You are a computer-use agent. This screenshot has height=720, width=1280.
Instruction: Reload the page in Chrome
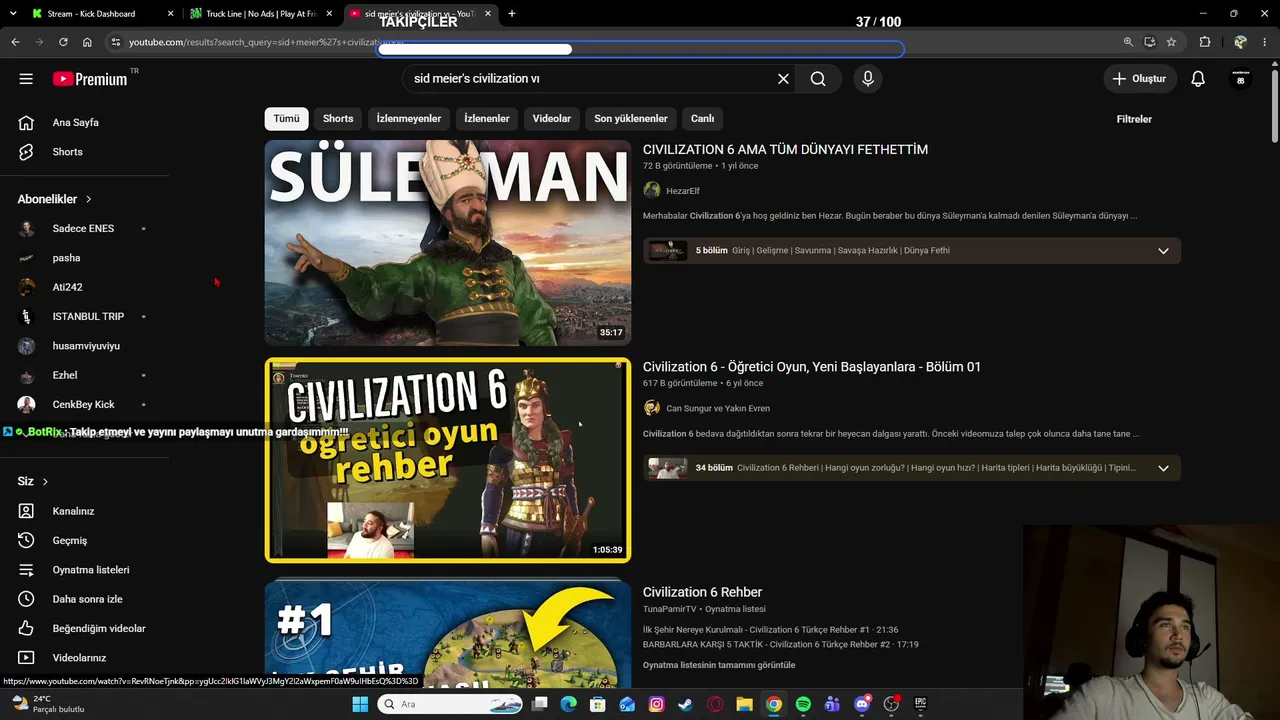63,42
